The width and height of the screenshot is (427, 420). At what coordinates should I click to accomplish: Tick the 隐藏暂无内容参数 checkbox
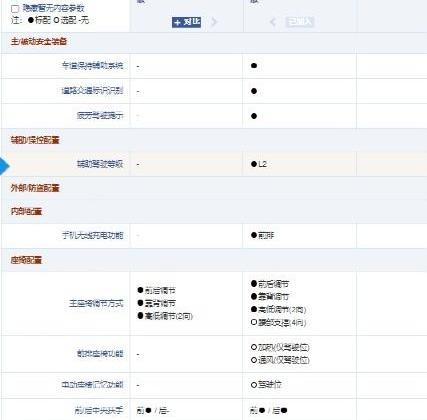[15, 9]
